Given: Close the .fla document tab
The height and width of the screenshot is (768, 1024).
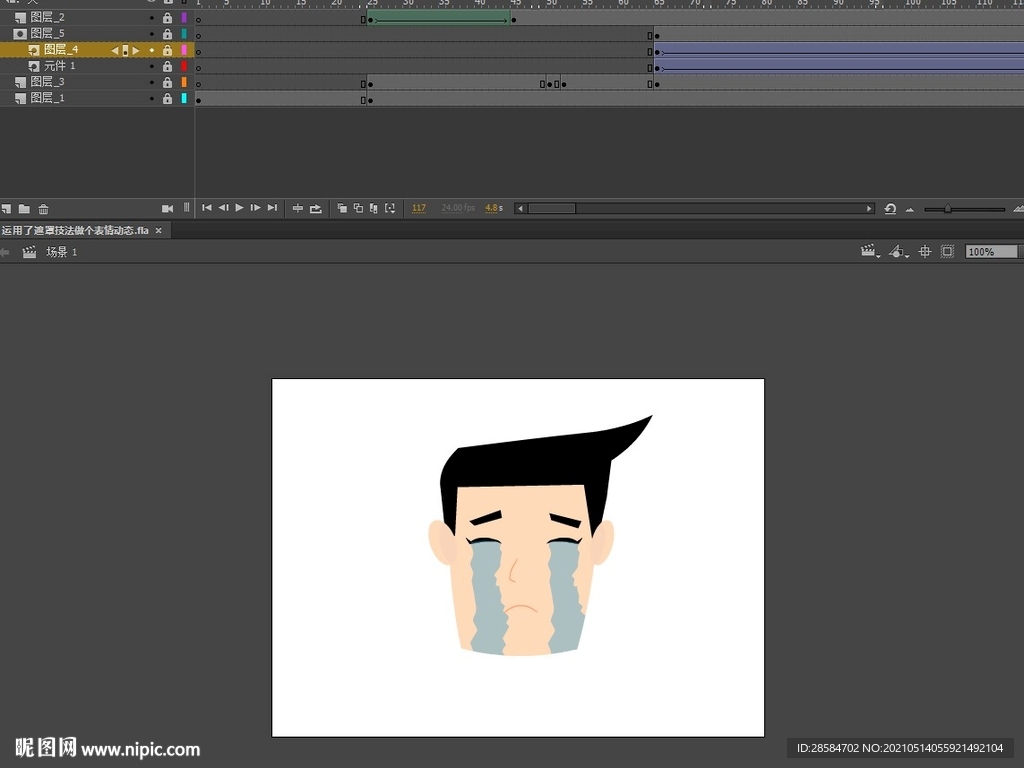Looking at the screenshot, I should tap(159, 231).
